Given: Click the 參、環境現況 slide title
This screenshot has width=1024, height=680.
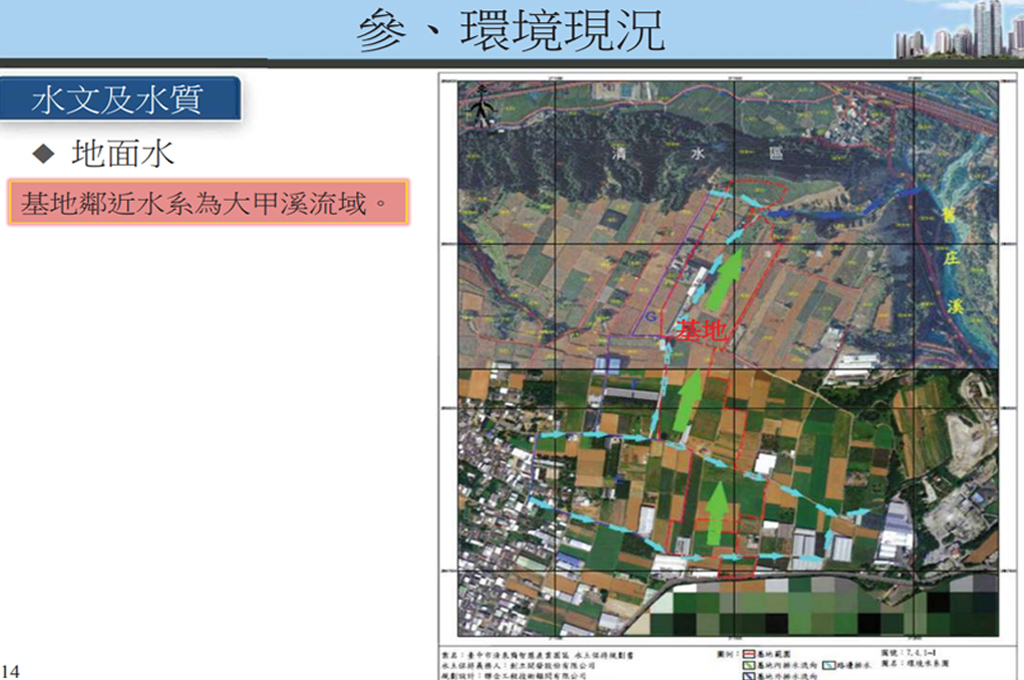Looking at the screenshot, I should click(x=511, y=31).
